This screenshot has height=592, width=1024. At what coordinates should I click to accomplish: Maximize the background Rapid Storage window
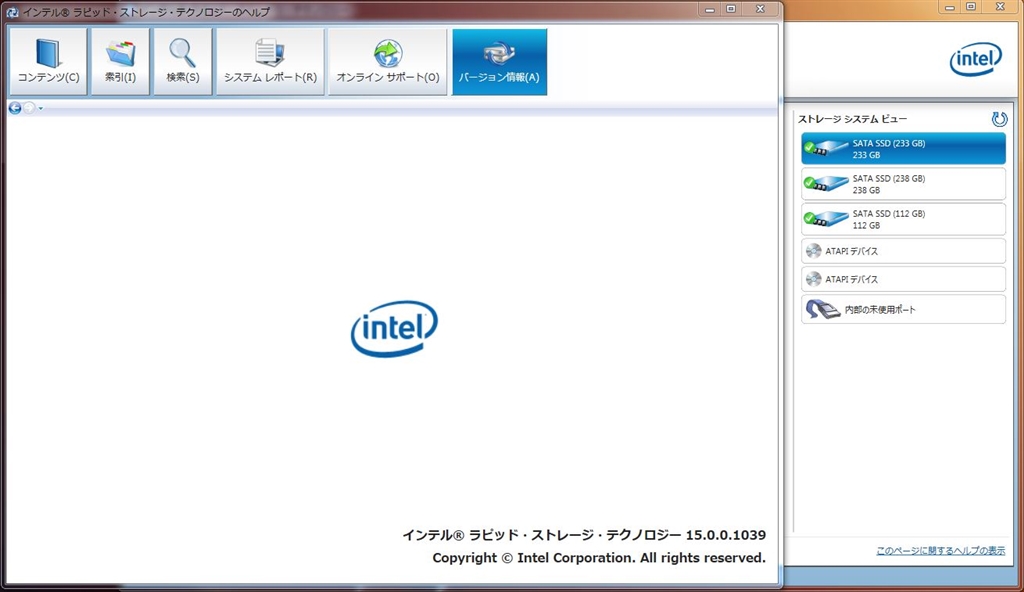pyautogui.click(x=971, y=7)
